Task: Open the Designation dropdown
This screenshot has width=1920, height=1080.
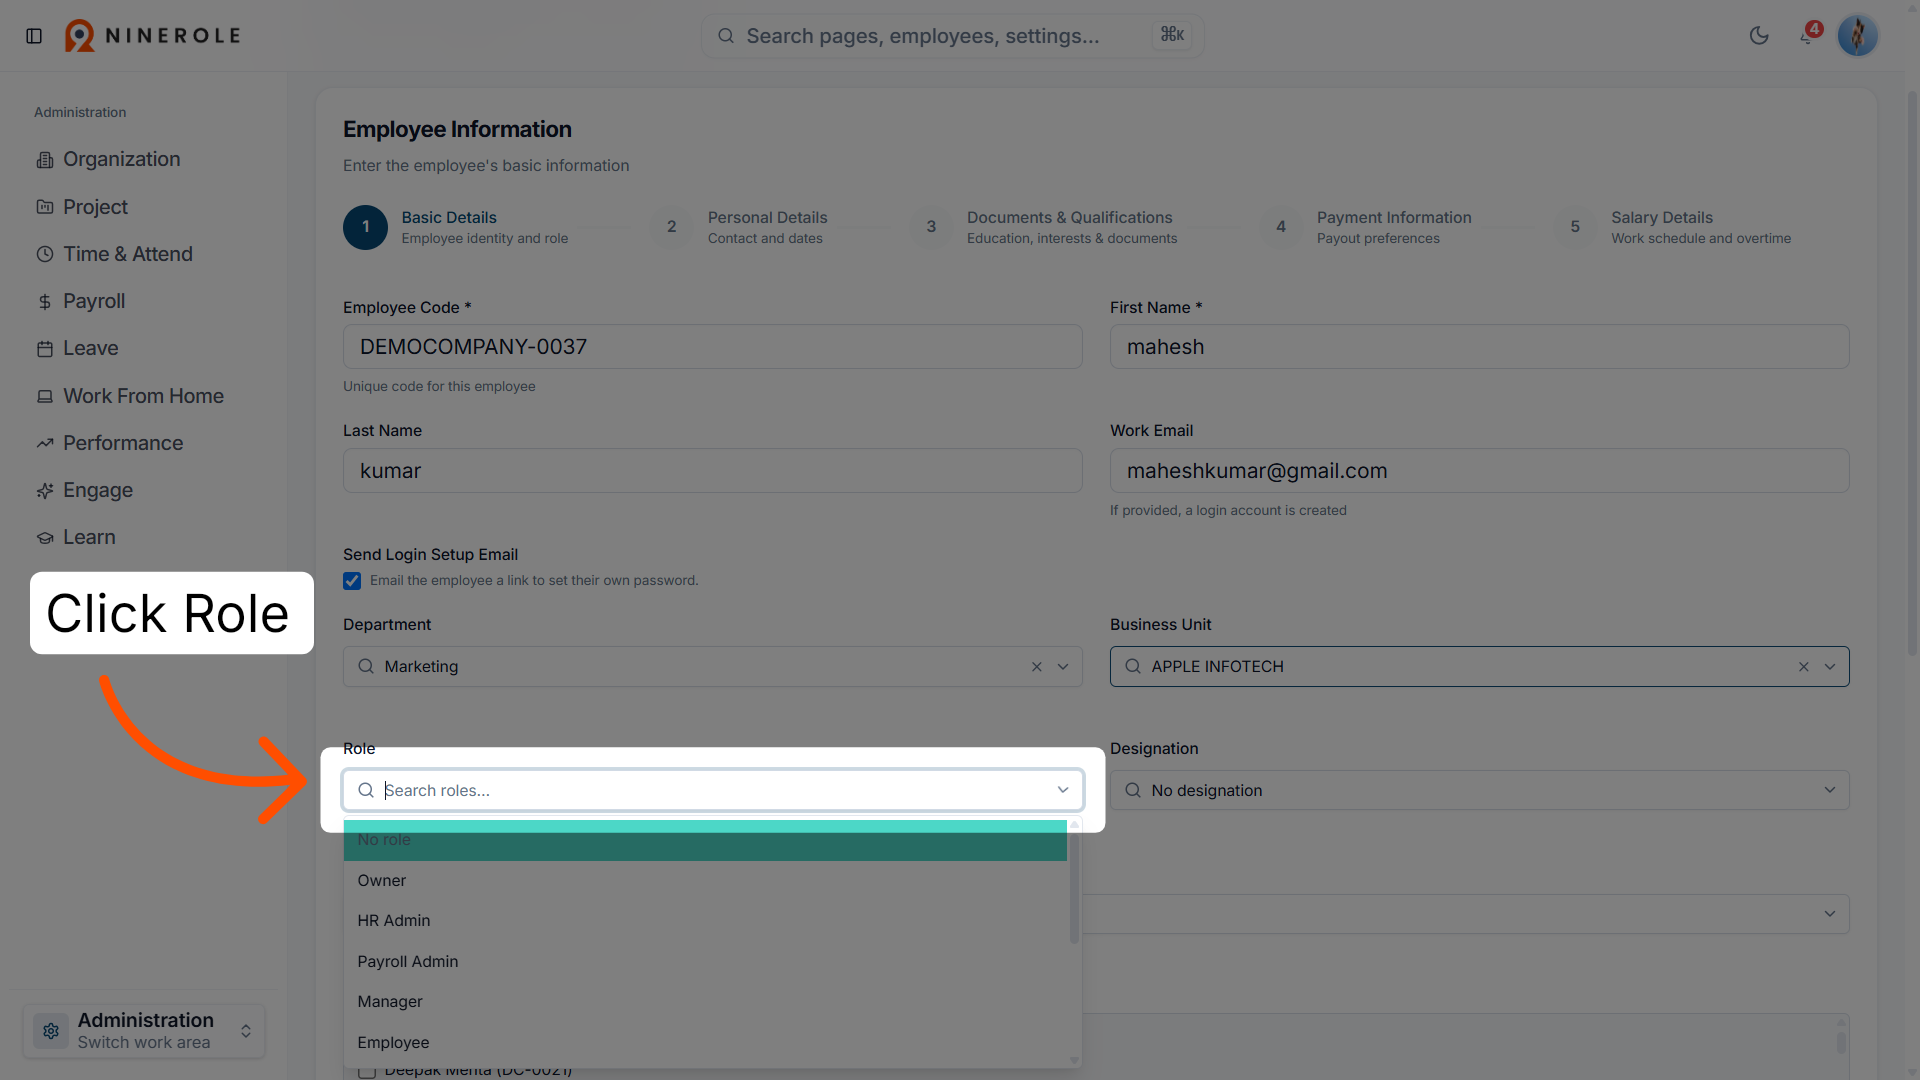Action: [1479, 790]
